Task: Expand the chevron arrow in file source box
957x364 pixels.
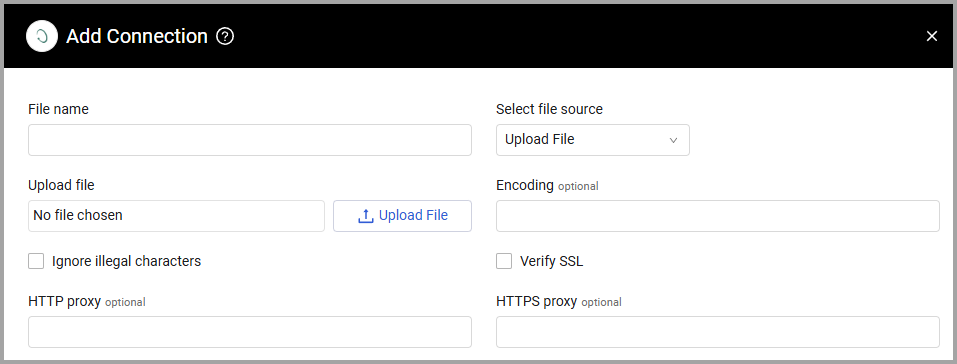Action: point(673,140)
